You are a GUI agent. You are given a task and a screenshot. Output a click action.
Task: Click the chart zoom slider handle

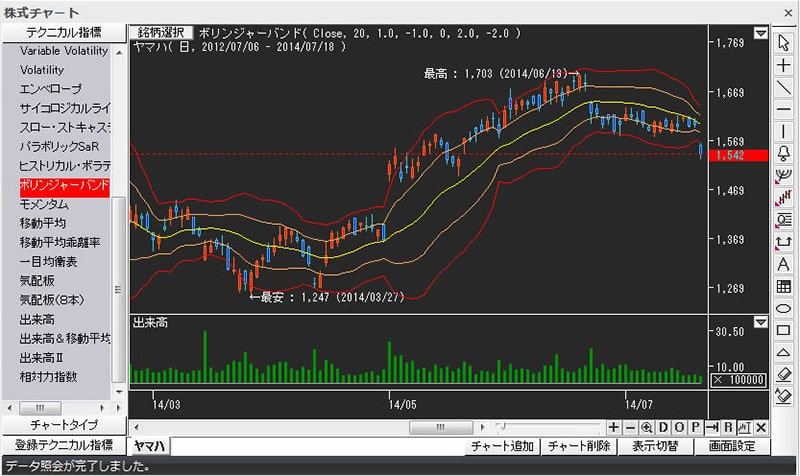502,426
